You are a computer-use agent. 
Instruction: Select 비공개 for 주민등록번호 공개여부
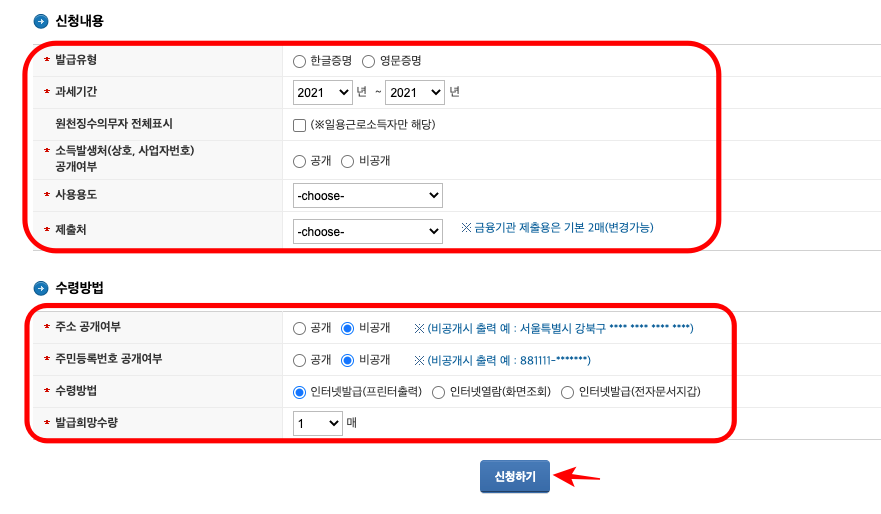pyautogui.click(x=348, y=361)
